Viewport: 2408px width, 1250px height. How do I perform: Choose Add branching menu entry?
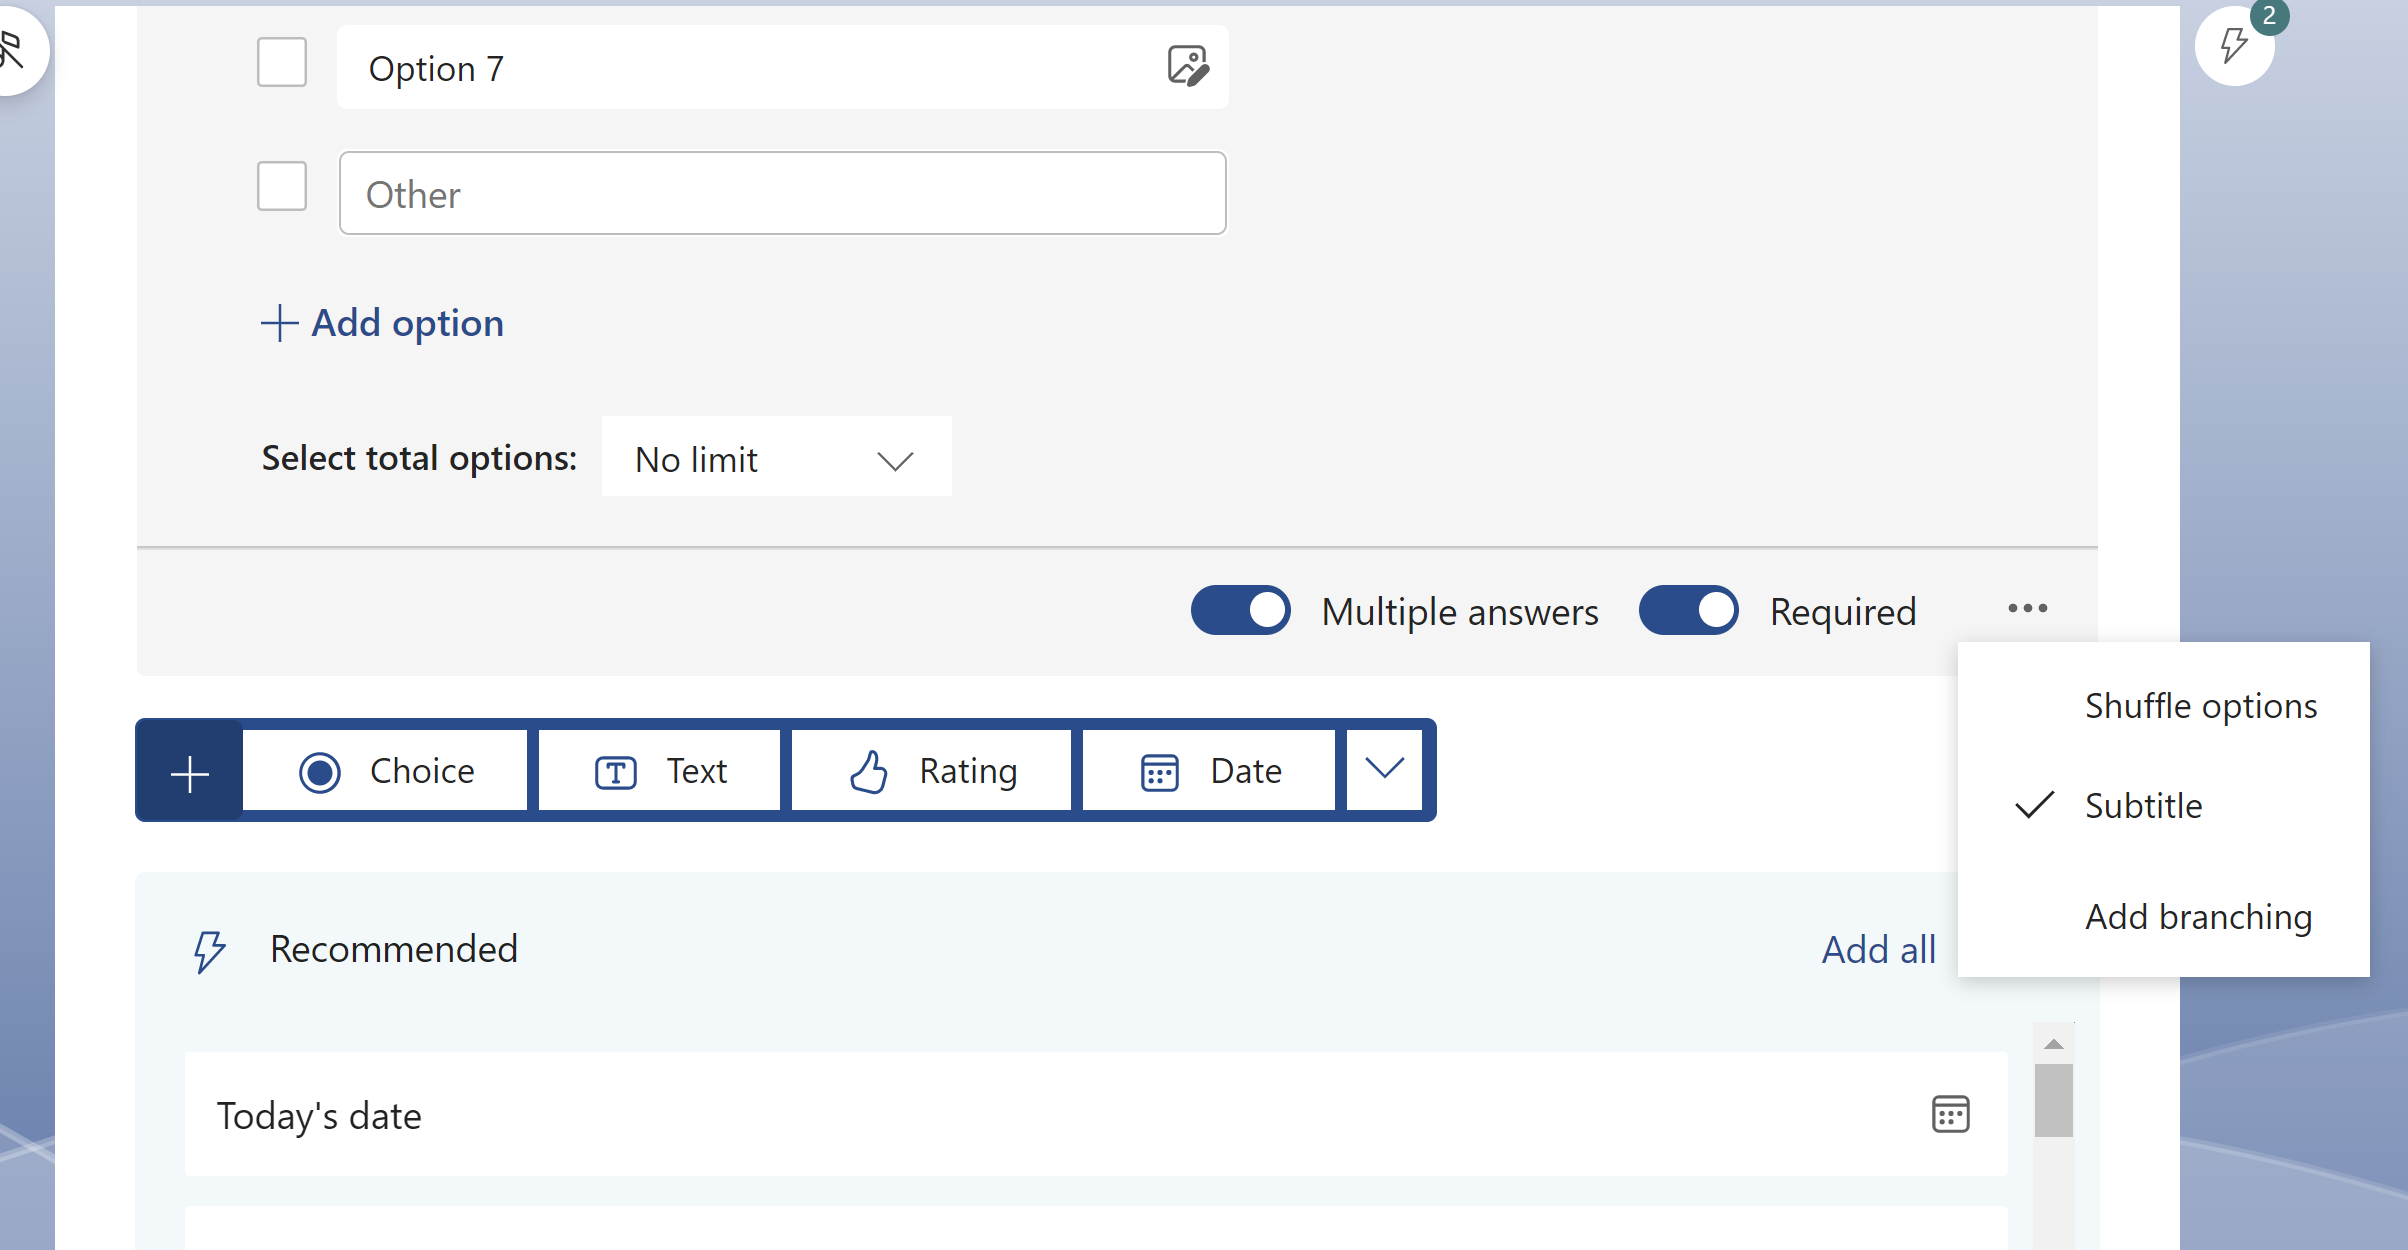pos(2198,917)
